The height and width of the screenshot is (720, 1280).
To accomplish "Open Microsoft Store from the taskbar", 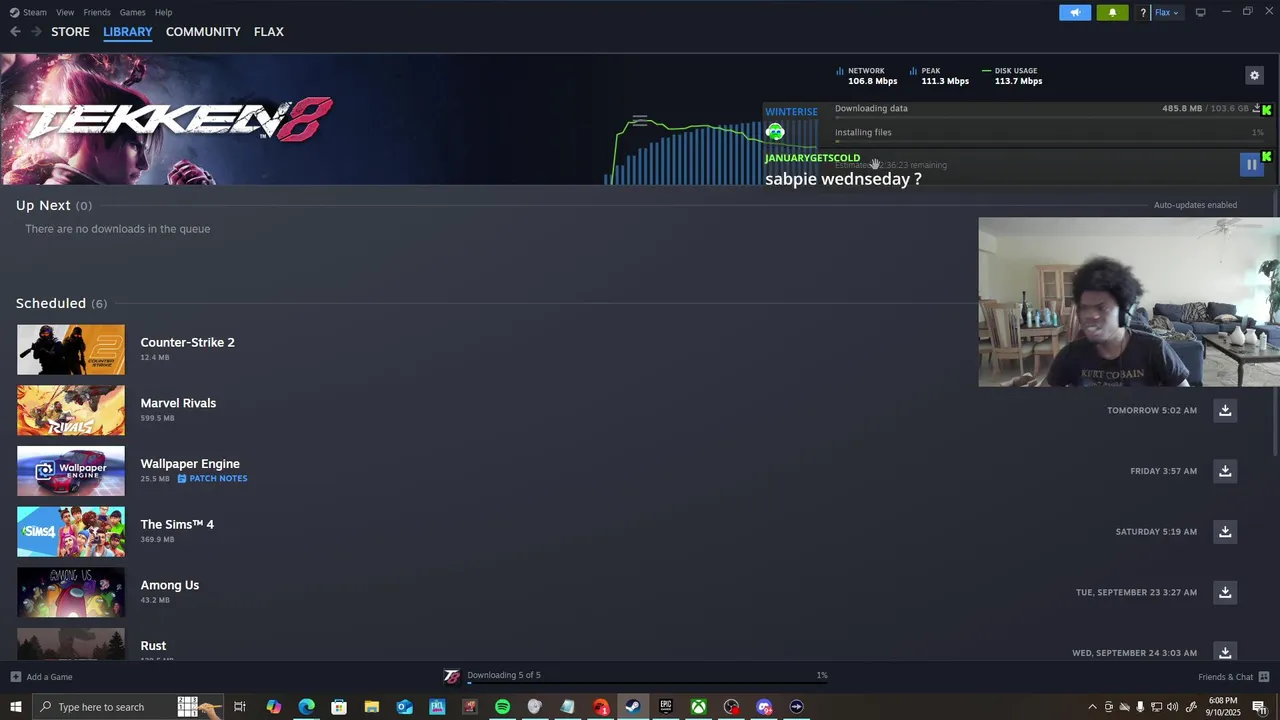I will click(x=339, y=707).
